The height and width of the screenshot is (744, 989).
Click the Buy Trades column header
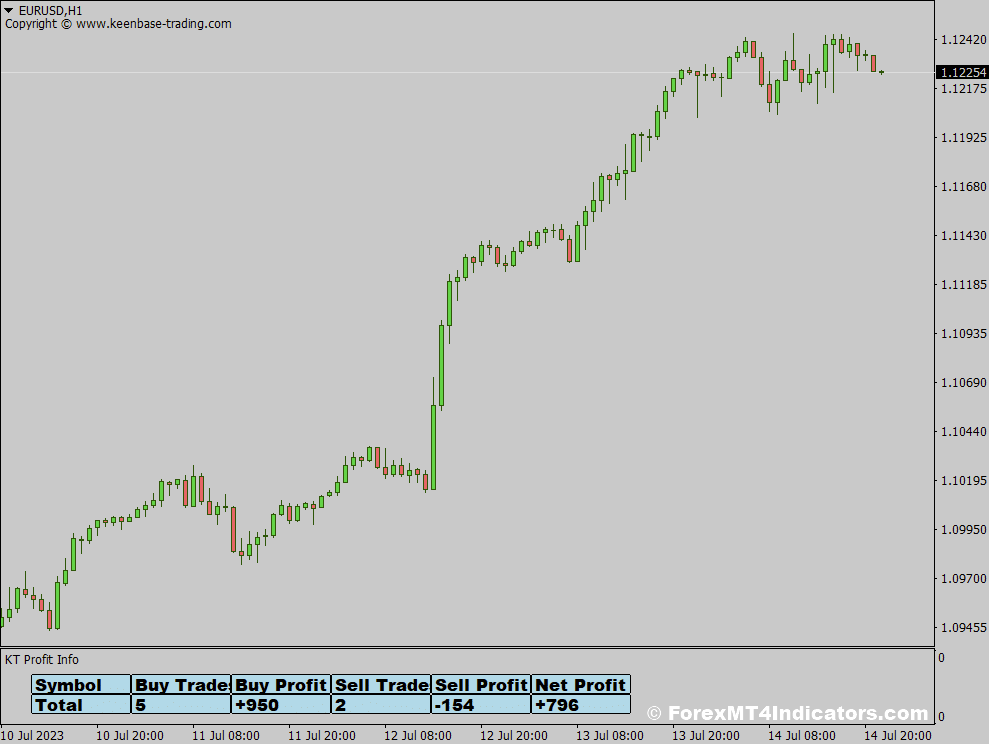click(x=181, y=685)
